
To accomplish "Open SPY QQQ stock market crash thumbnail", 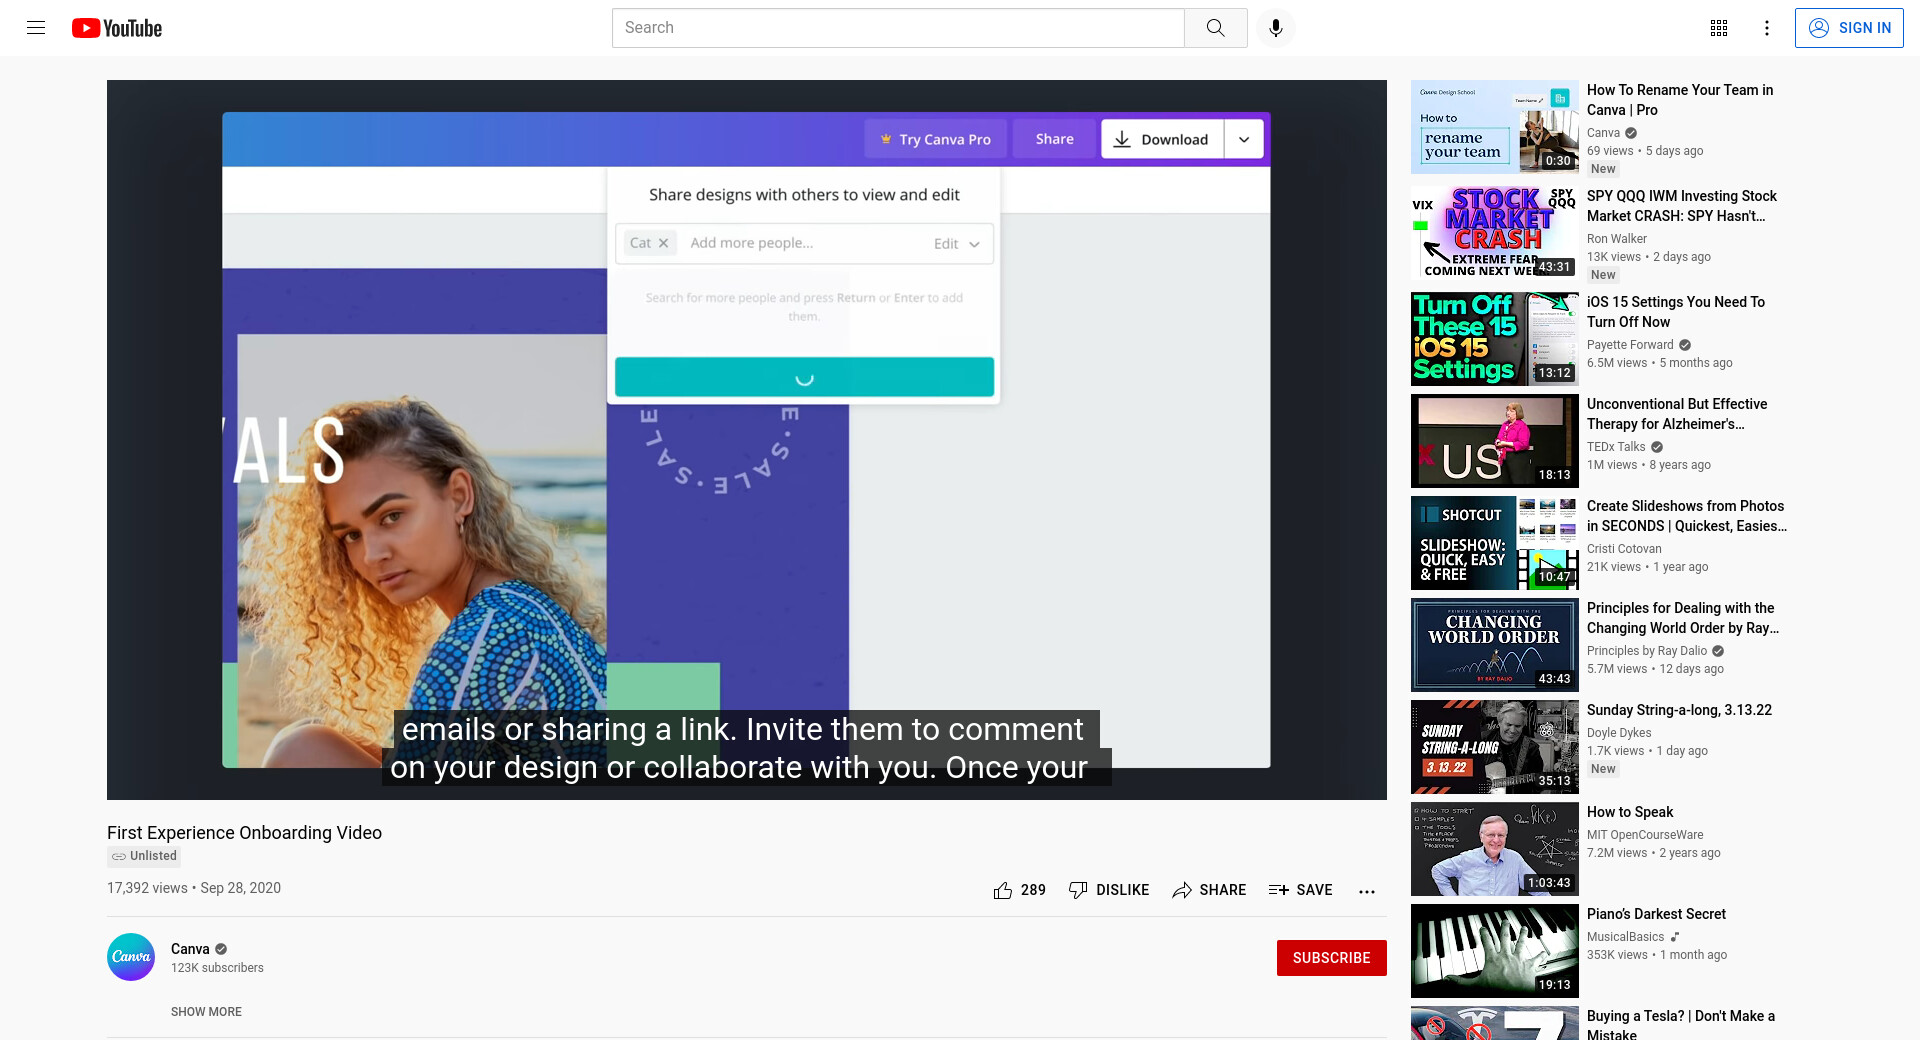I will click(1494, 233).
